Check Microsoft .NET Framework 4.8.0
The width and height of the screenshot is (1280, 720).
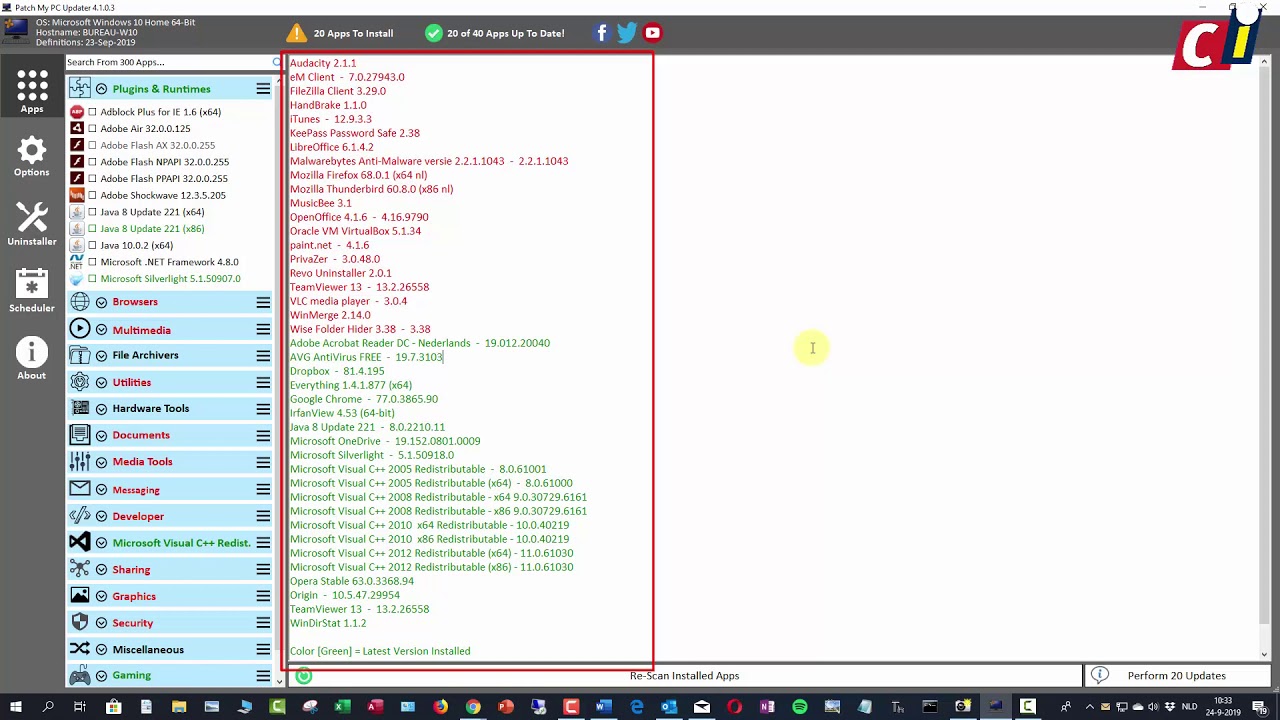click(92, 262)
